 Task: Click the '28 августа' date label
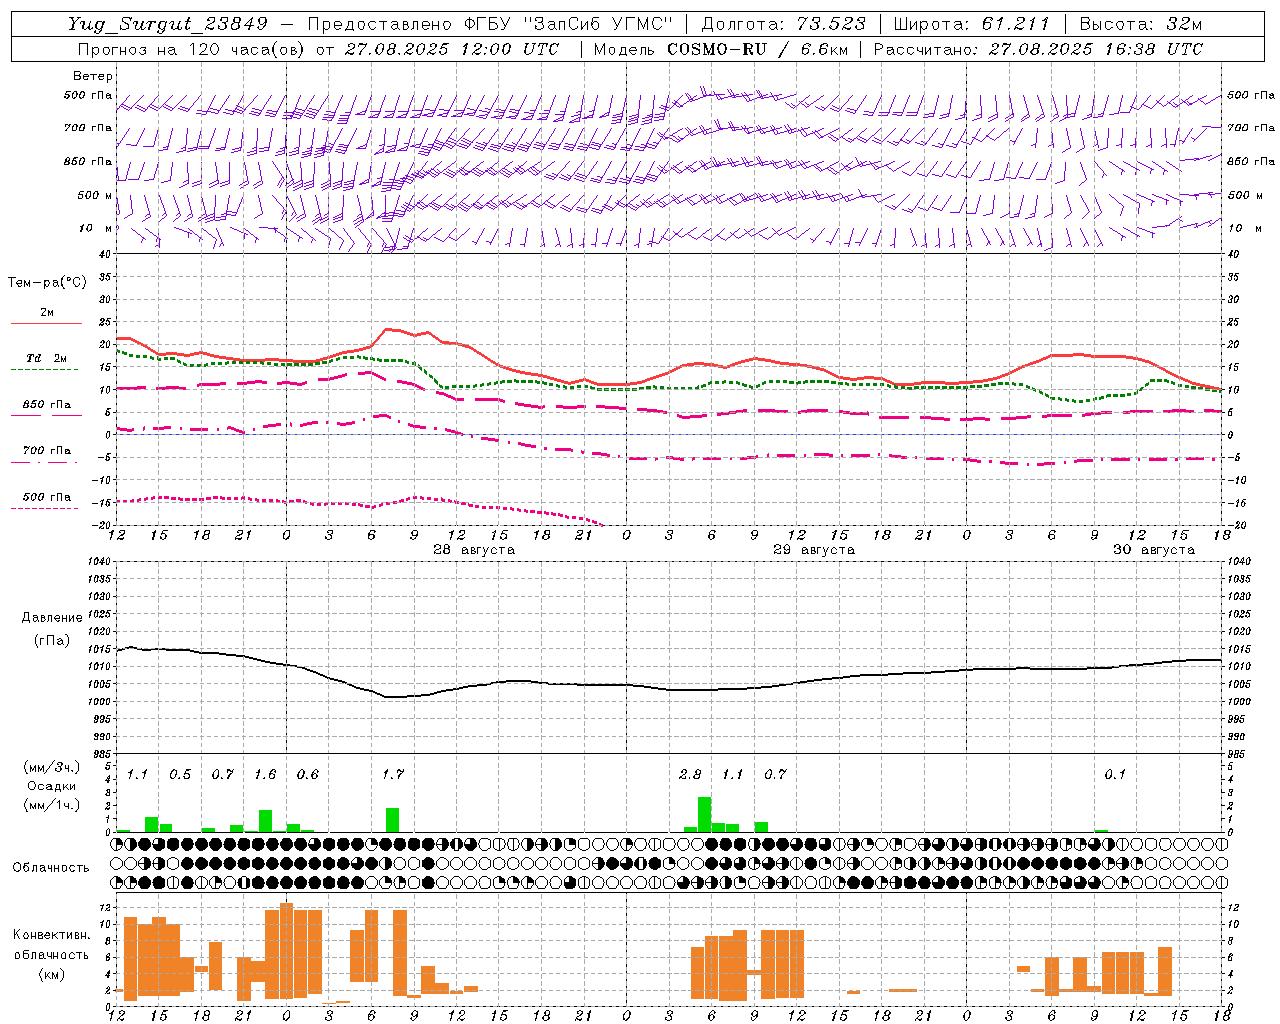(474, 550)
